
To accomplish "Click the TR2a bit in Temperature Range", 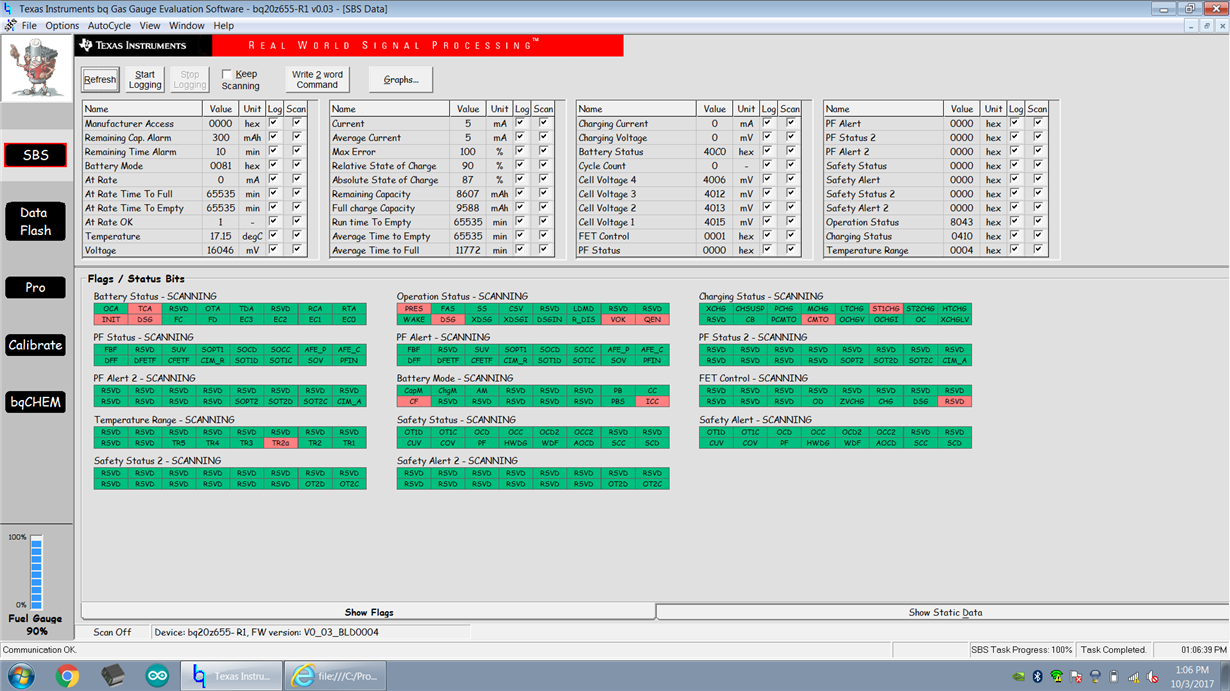I will click(x=281, y=442).
